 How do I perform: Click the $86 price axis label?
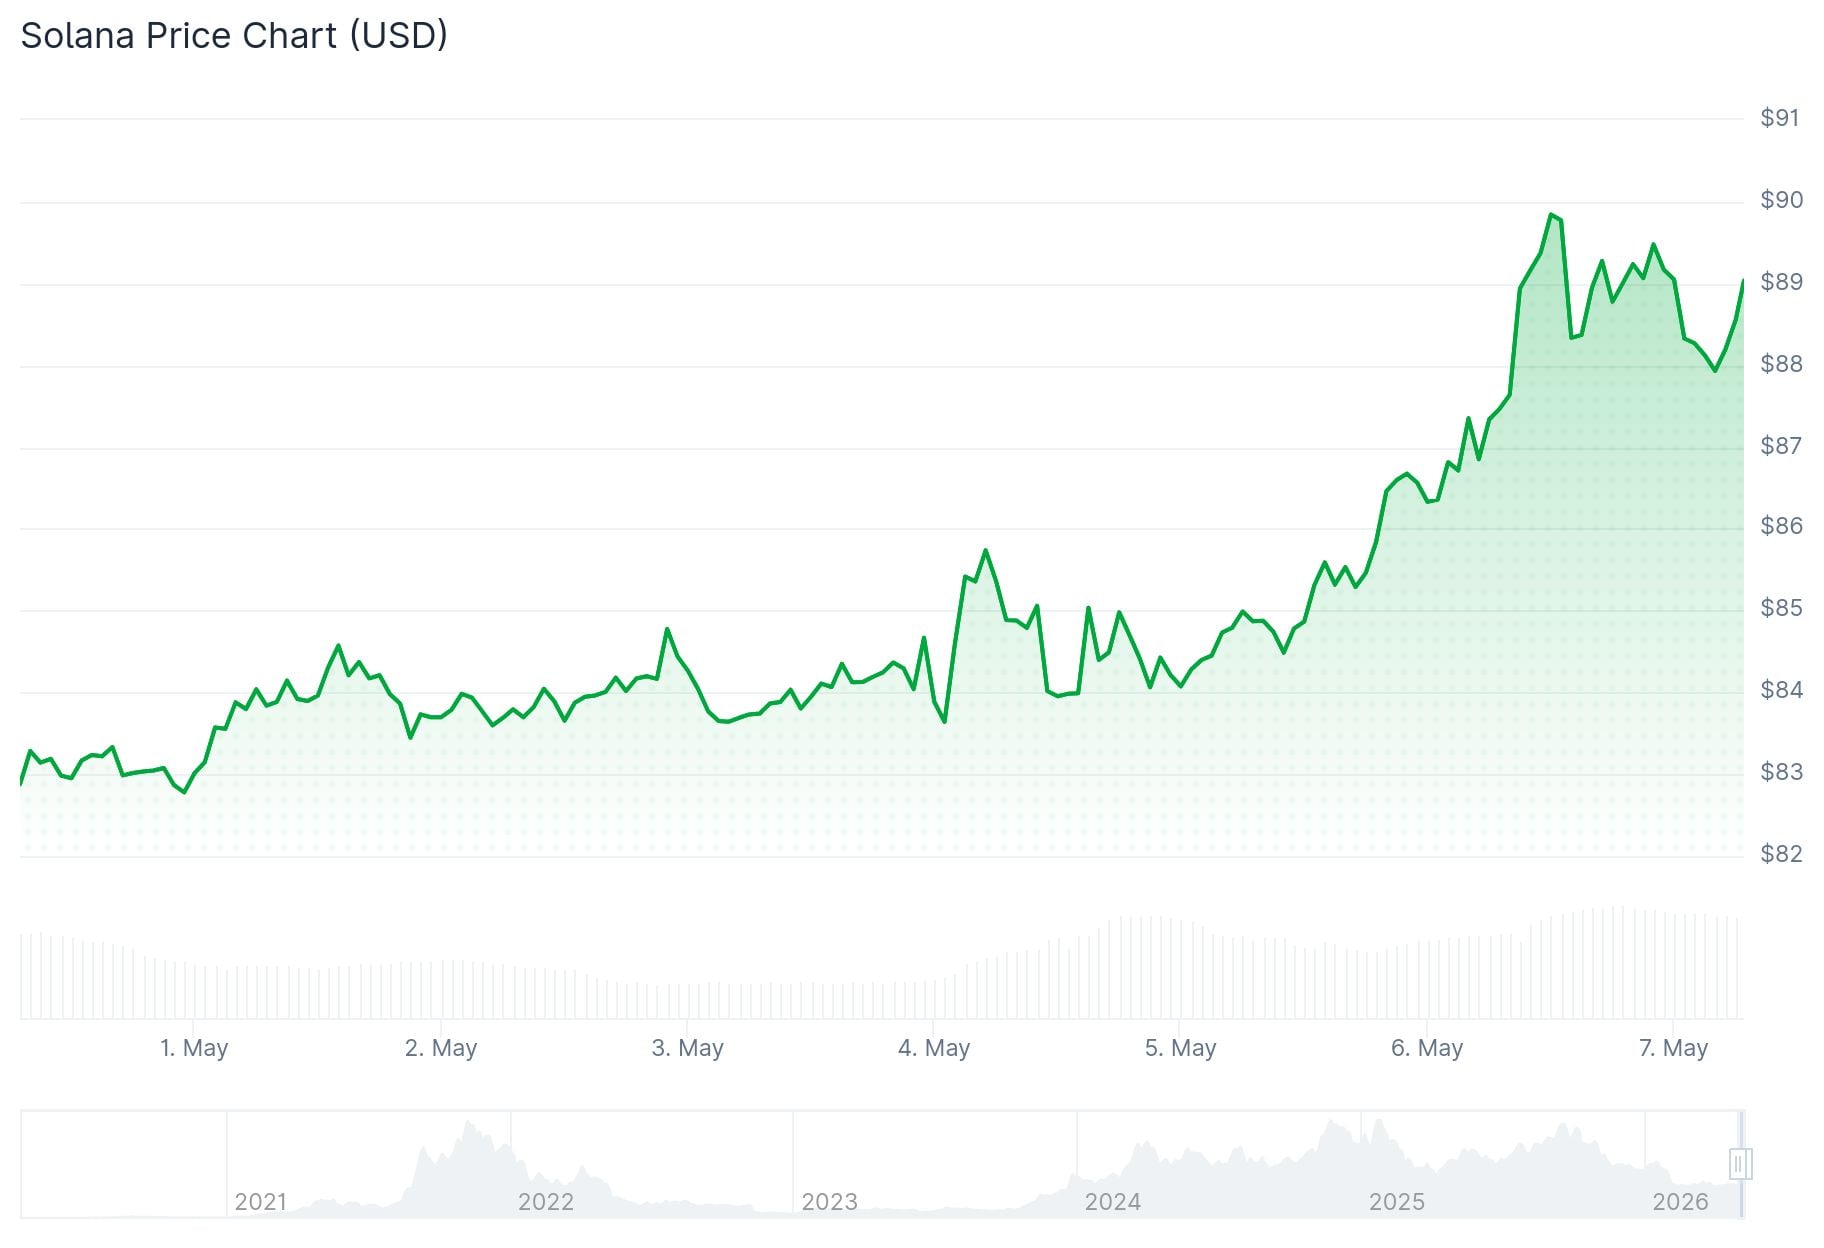[1781, 526]
